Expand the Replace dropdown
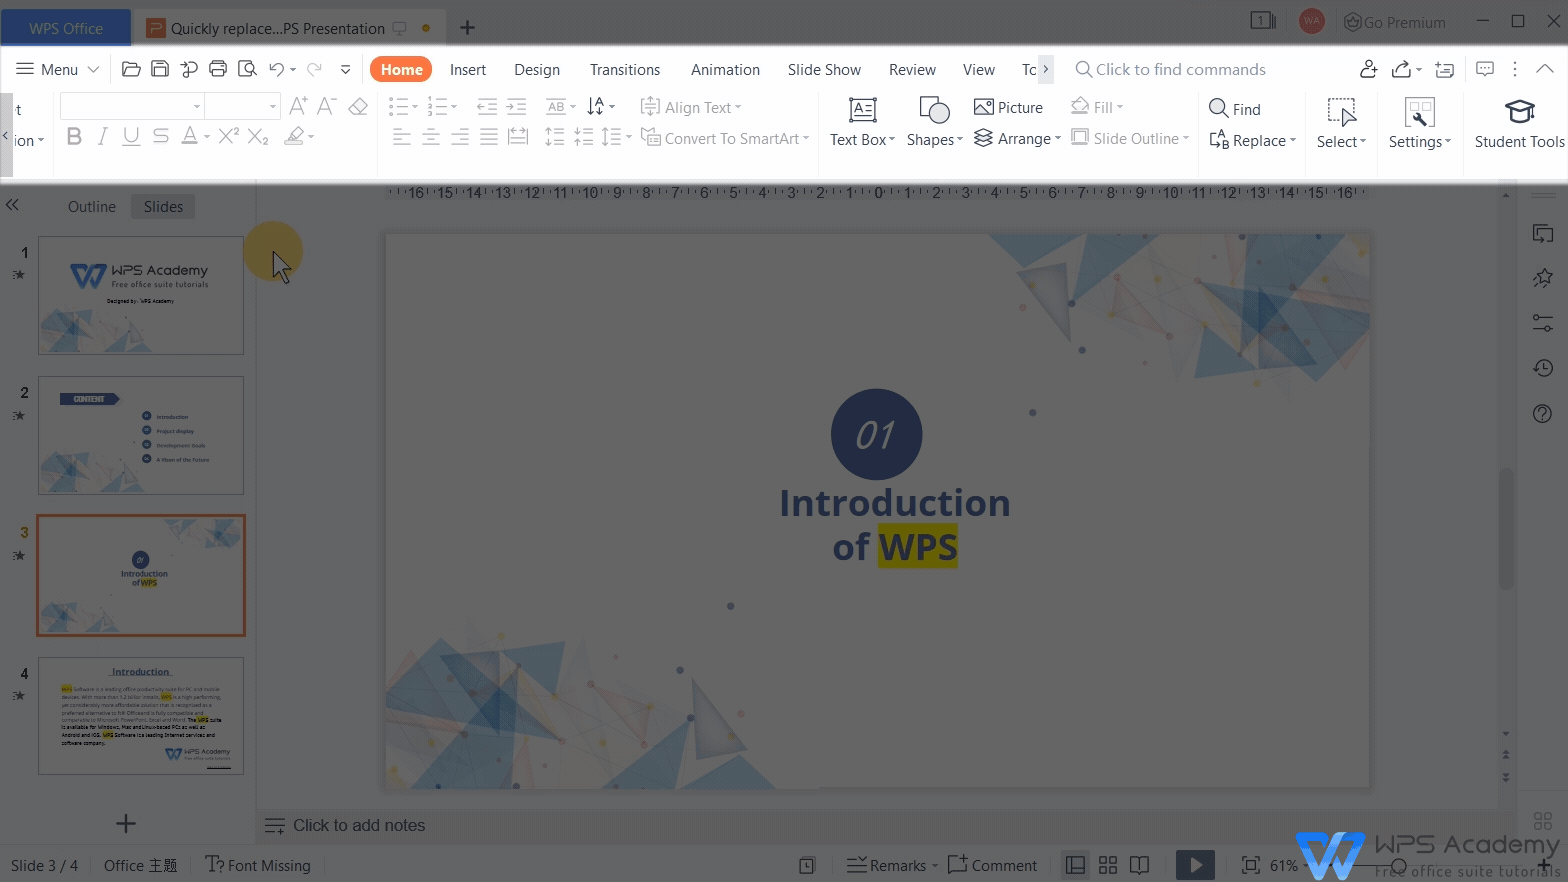 (1293, 141)
